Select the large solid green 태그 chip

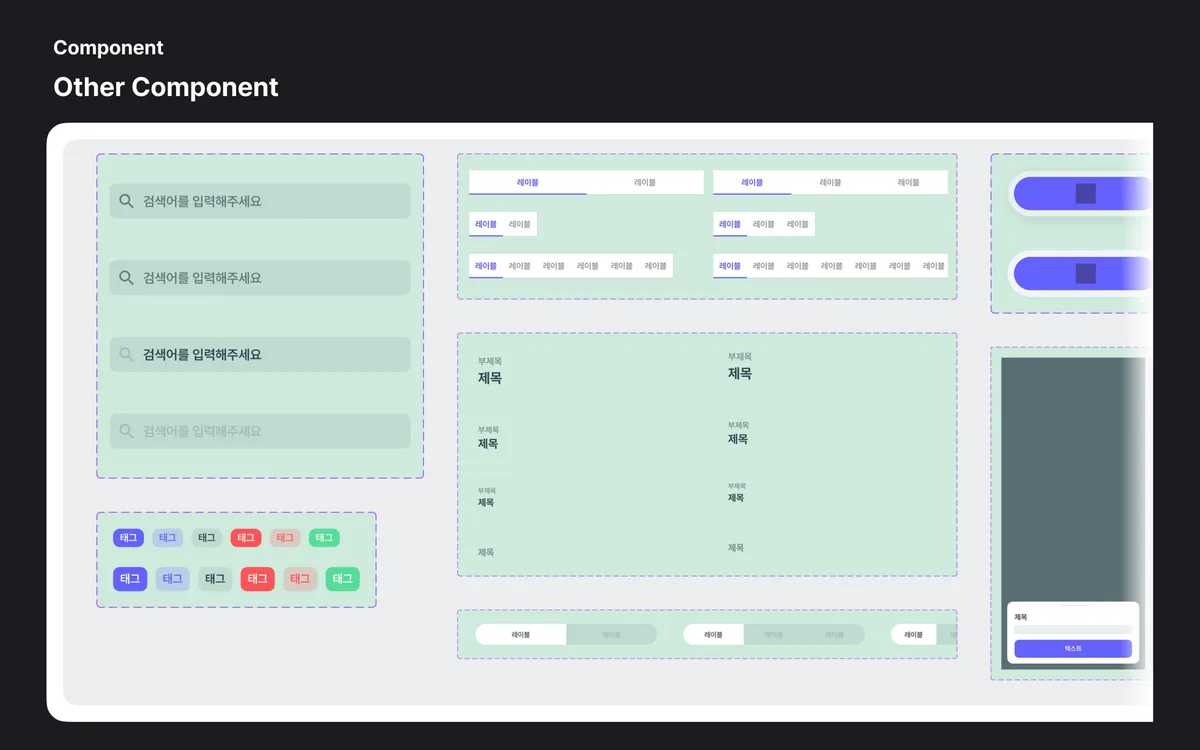[343, 579]
